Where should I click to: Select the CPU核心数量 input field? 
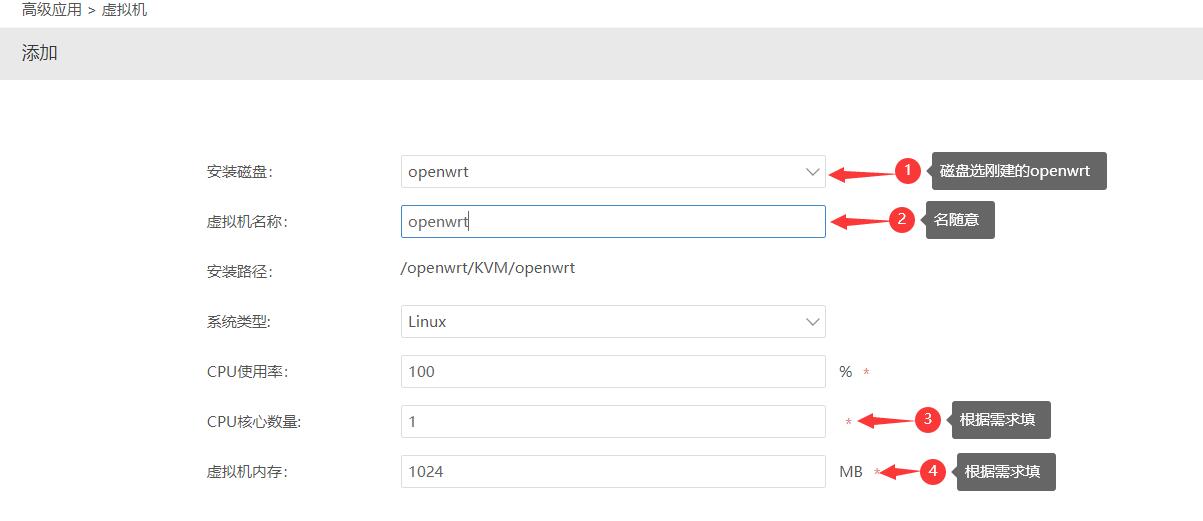612,422
